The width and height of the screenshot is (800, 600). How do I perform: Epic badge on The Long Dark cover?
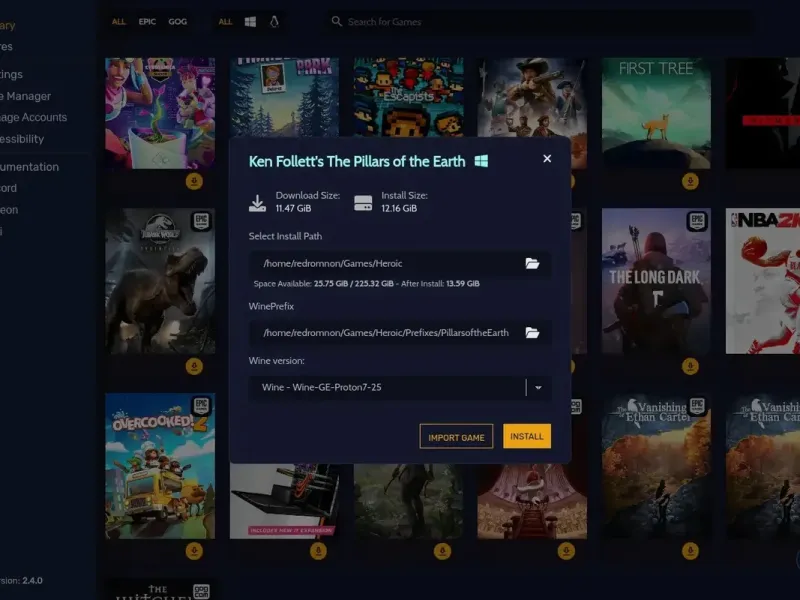(697, 221)
